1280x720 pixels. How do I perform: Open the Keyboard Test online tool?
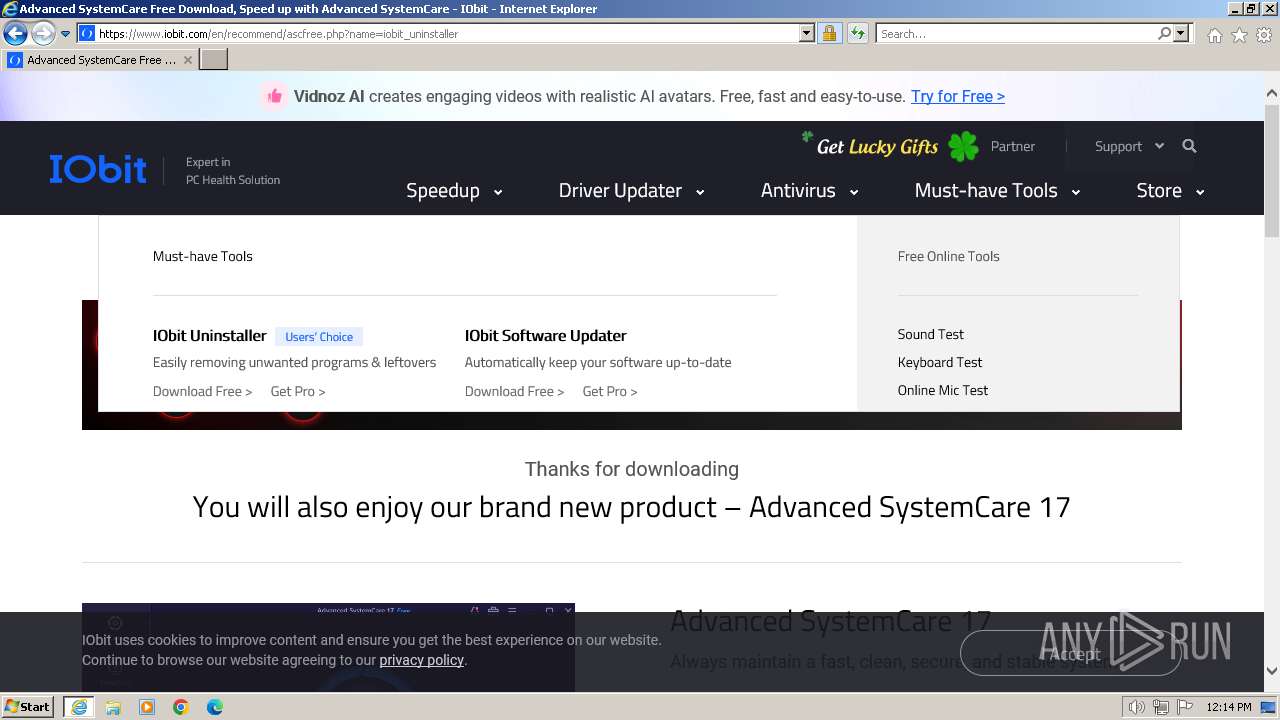tap(940, 362)
